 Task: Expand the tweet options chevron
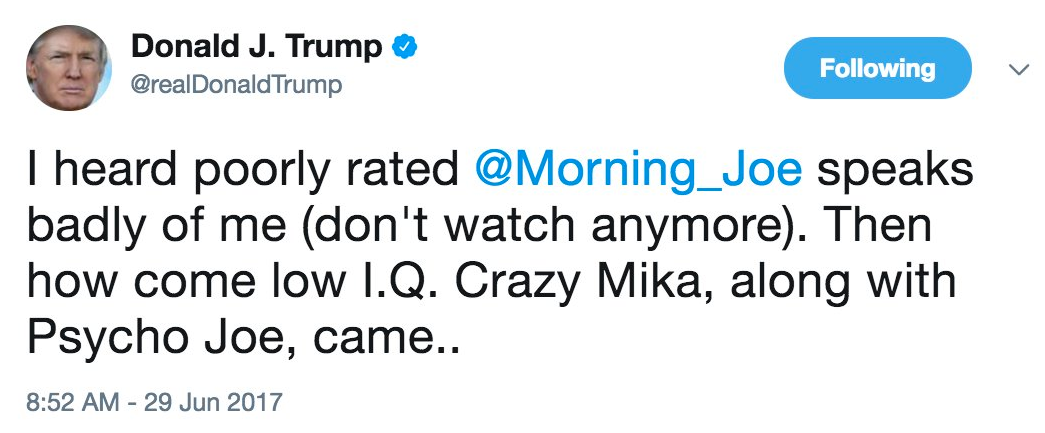pyautogui.click(x=1018, y=70)
